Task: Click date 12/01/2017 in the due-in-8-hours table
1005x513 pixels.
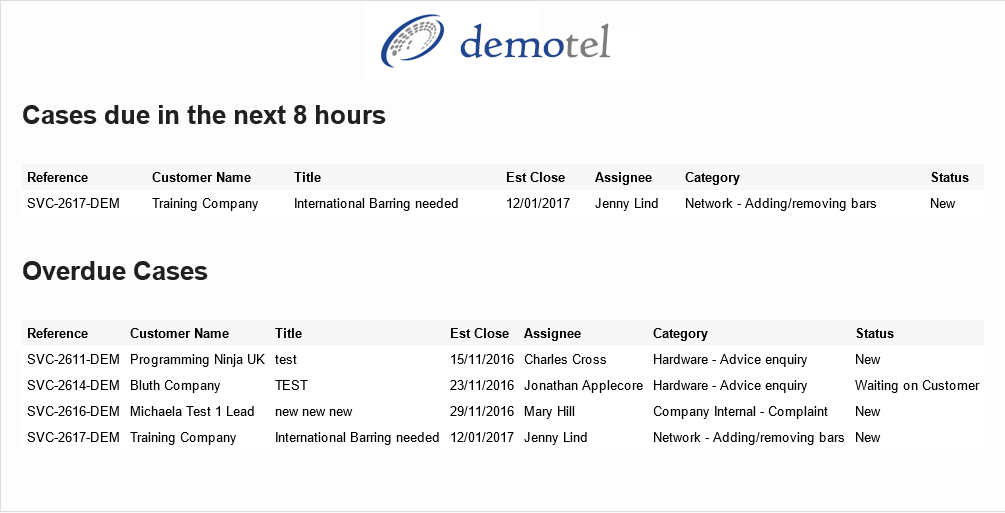Action: click(538, 203)
